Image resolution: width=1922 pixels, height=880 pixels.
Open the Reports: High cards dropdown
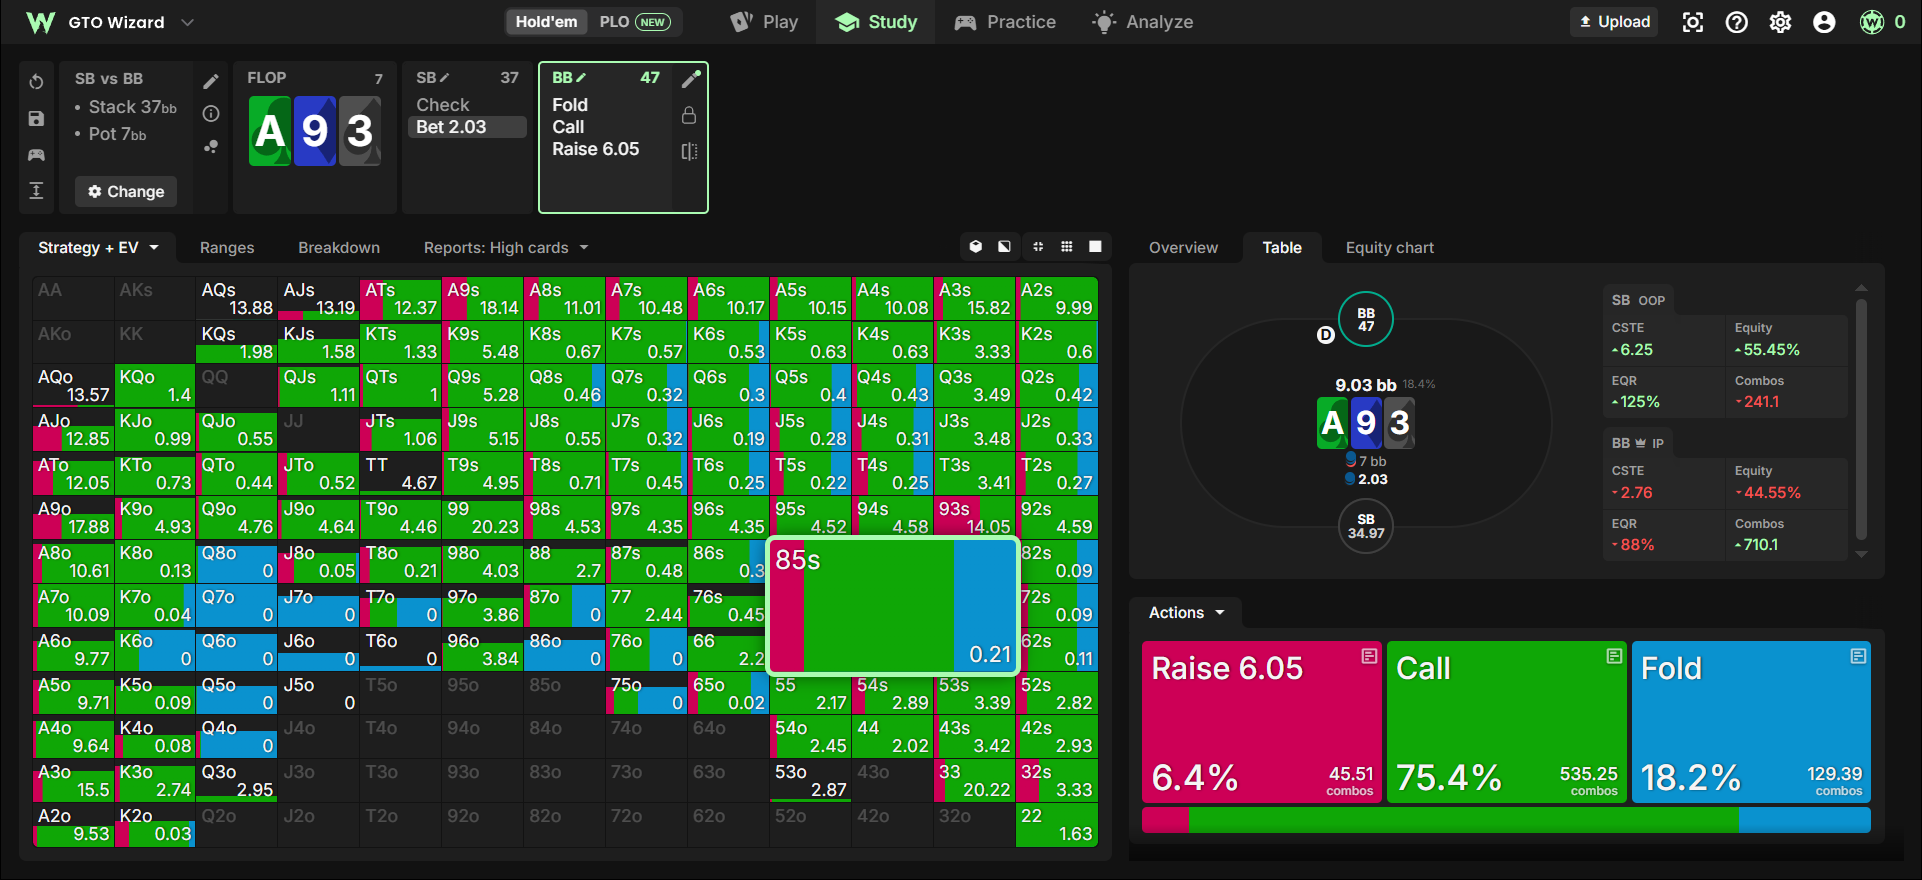click(x=506, y=248)
